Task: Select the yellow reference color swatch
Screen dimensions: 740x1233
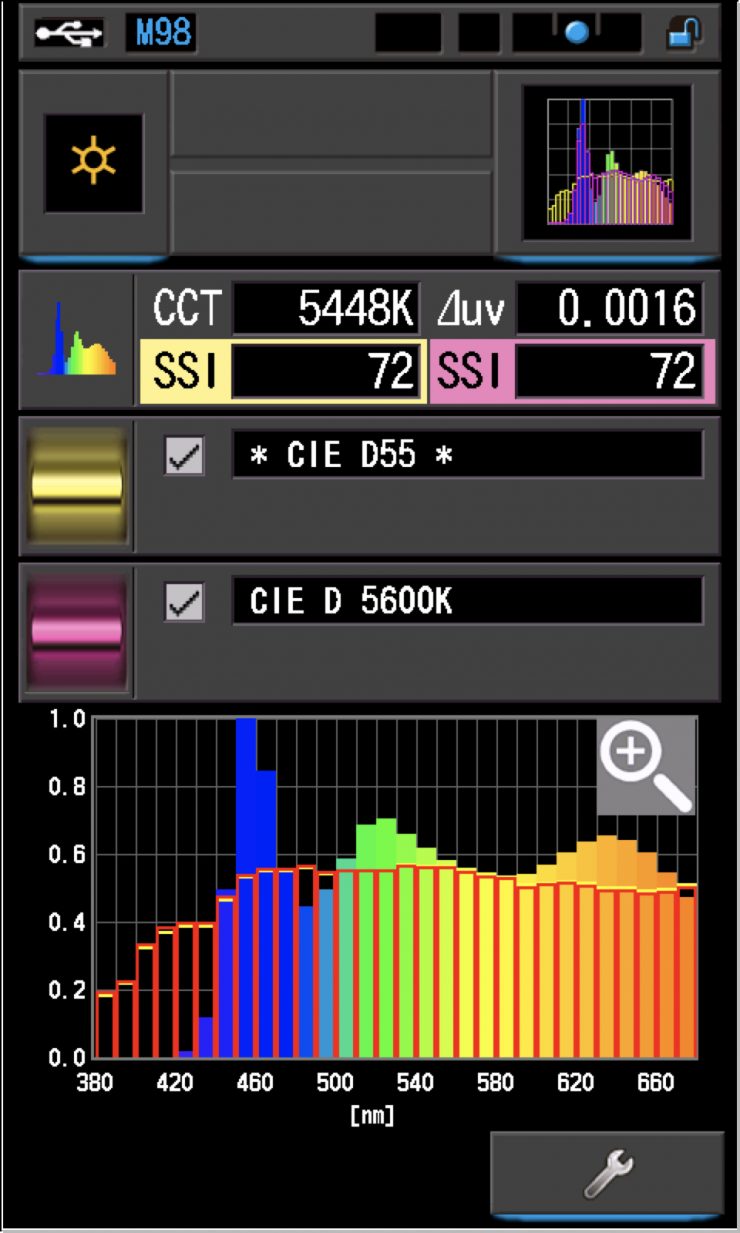Action: [x=77, y=485]
